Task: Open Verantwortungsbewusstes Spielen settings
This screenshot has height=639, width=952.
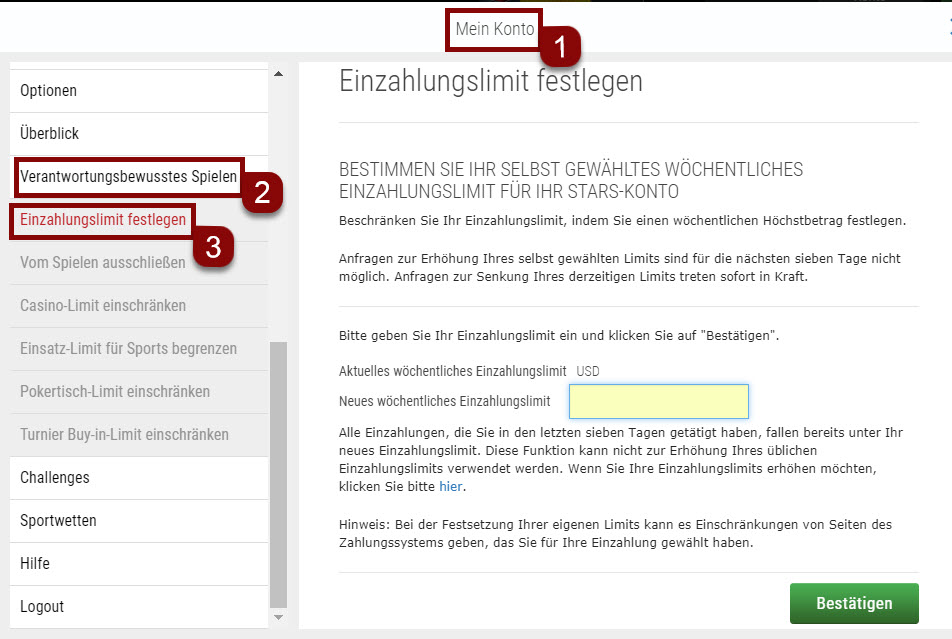Action: point(127,177)
